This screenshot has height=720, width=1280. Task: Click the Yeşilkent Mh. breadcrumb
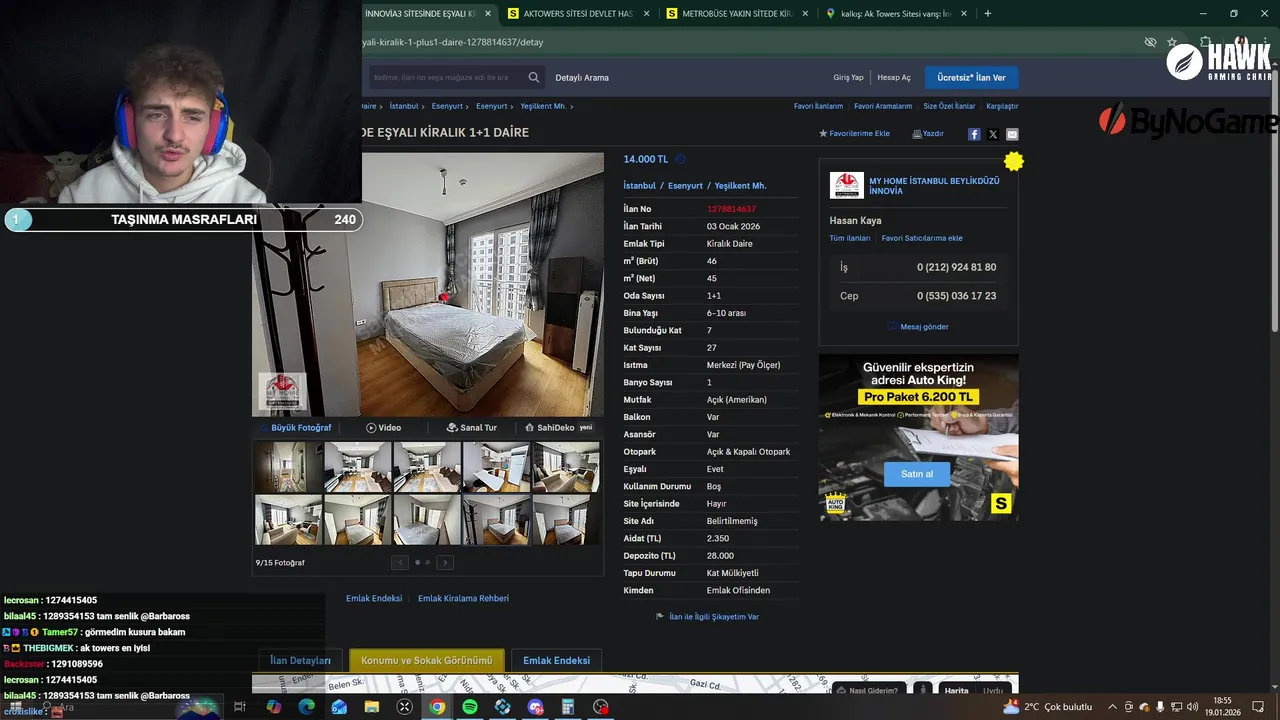point(544,106)
